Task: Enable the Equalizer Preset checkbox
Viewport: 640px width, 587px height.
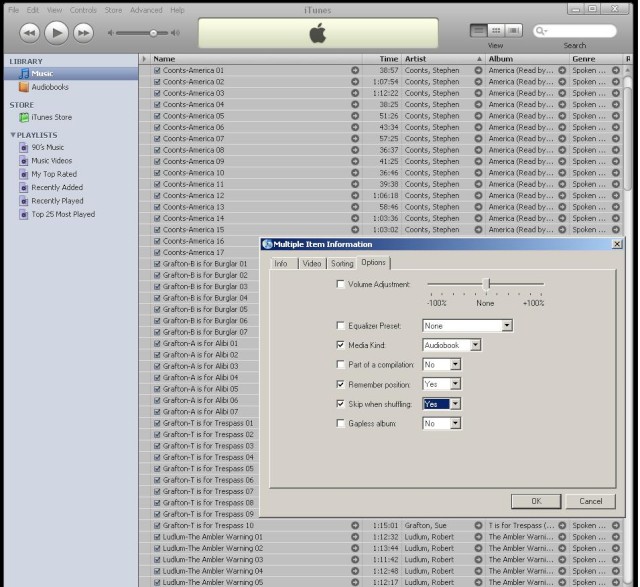Action: click(x=340, y=325)
